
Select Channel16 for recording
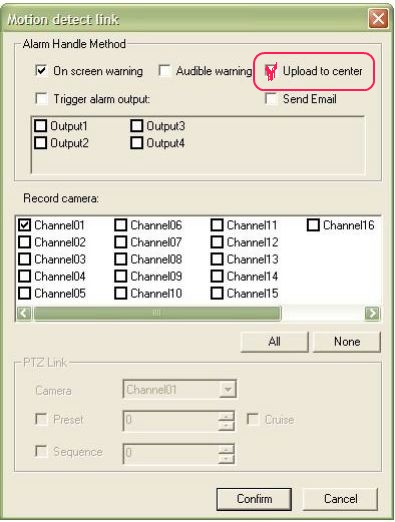pos(313,225)
